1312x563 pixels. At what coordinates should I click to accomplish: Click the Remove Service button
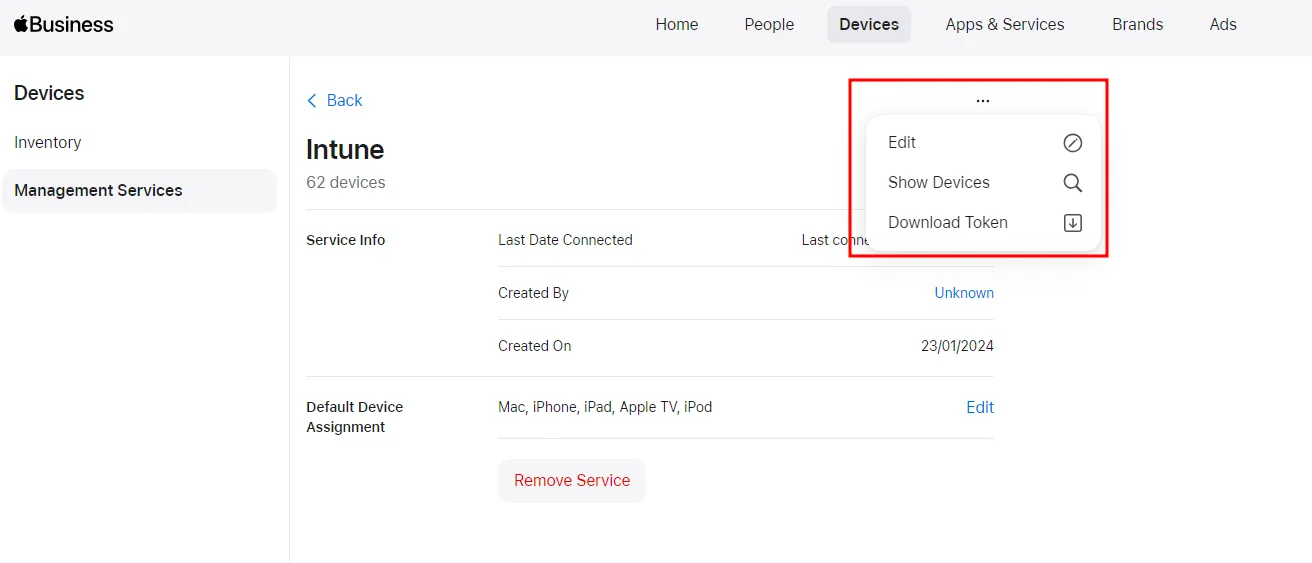click(572, 481)
